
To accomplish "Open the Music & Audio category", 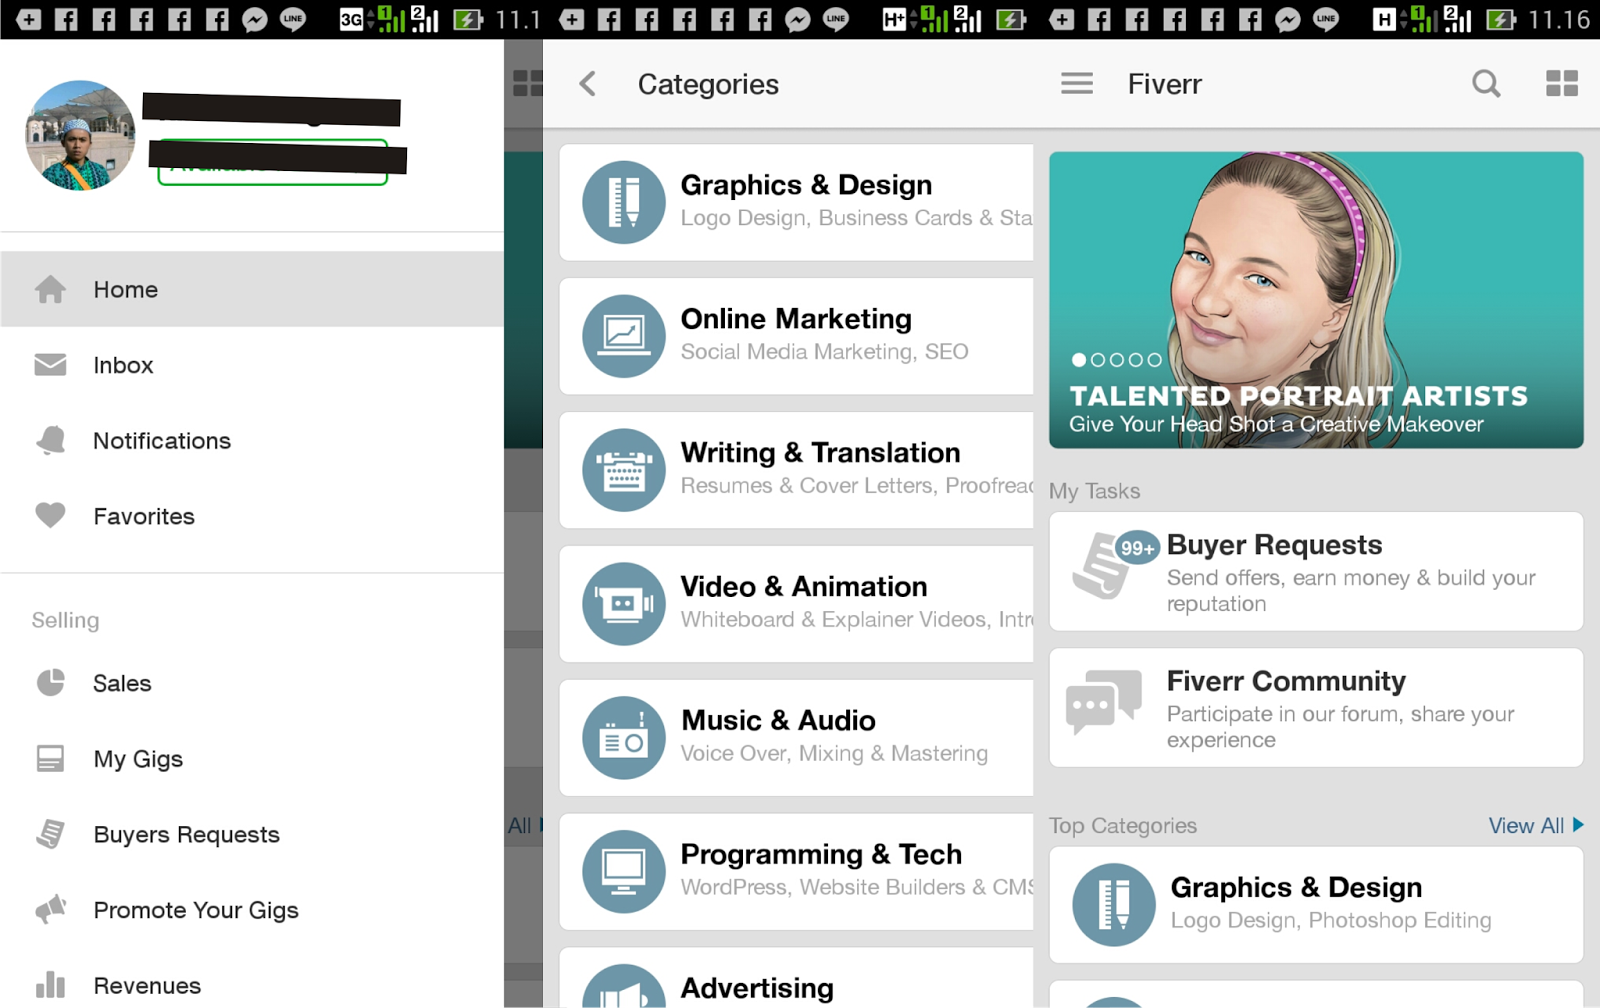I will tap(796, 738).
